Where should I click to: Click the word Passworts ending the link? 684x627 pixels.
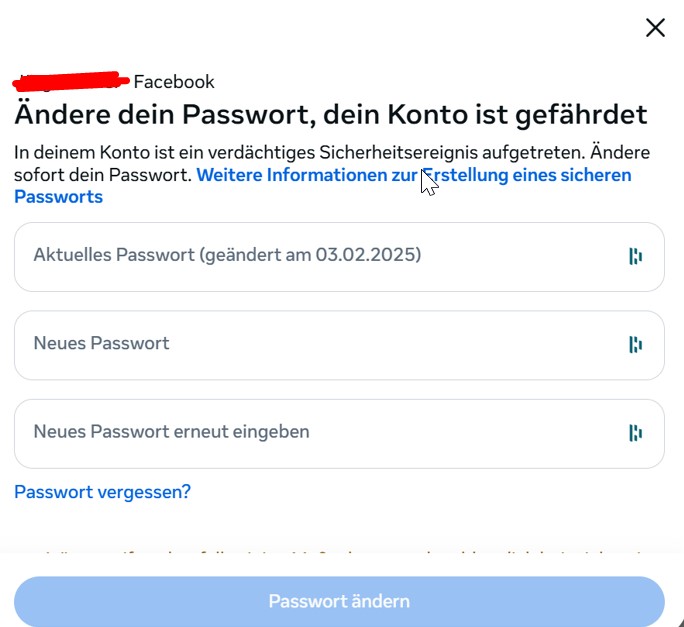tap(58, 197)
